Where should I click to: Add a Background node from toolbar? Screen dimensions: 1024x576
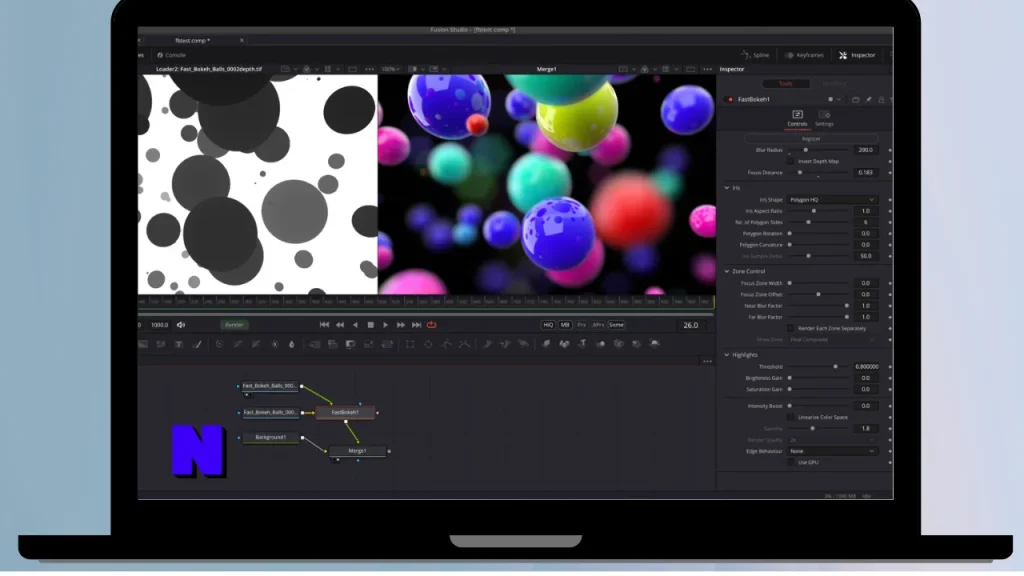coord(143,344)
